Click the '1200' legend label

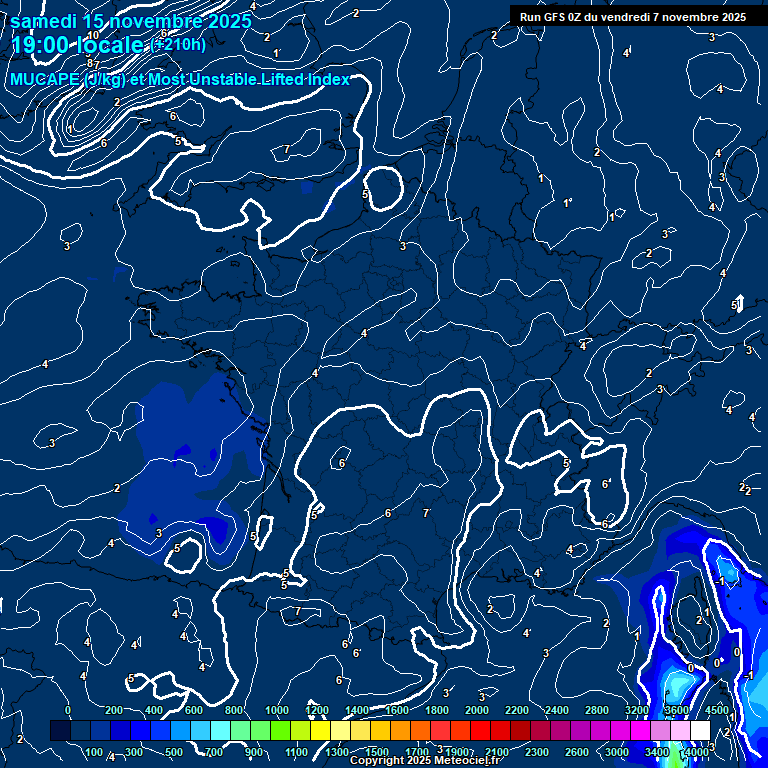[317, 710]
